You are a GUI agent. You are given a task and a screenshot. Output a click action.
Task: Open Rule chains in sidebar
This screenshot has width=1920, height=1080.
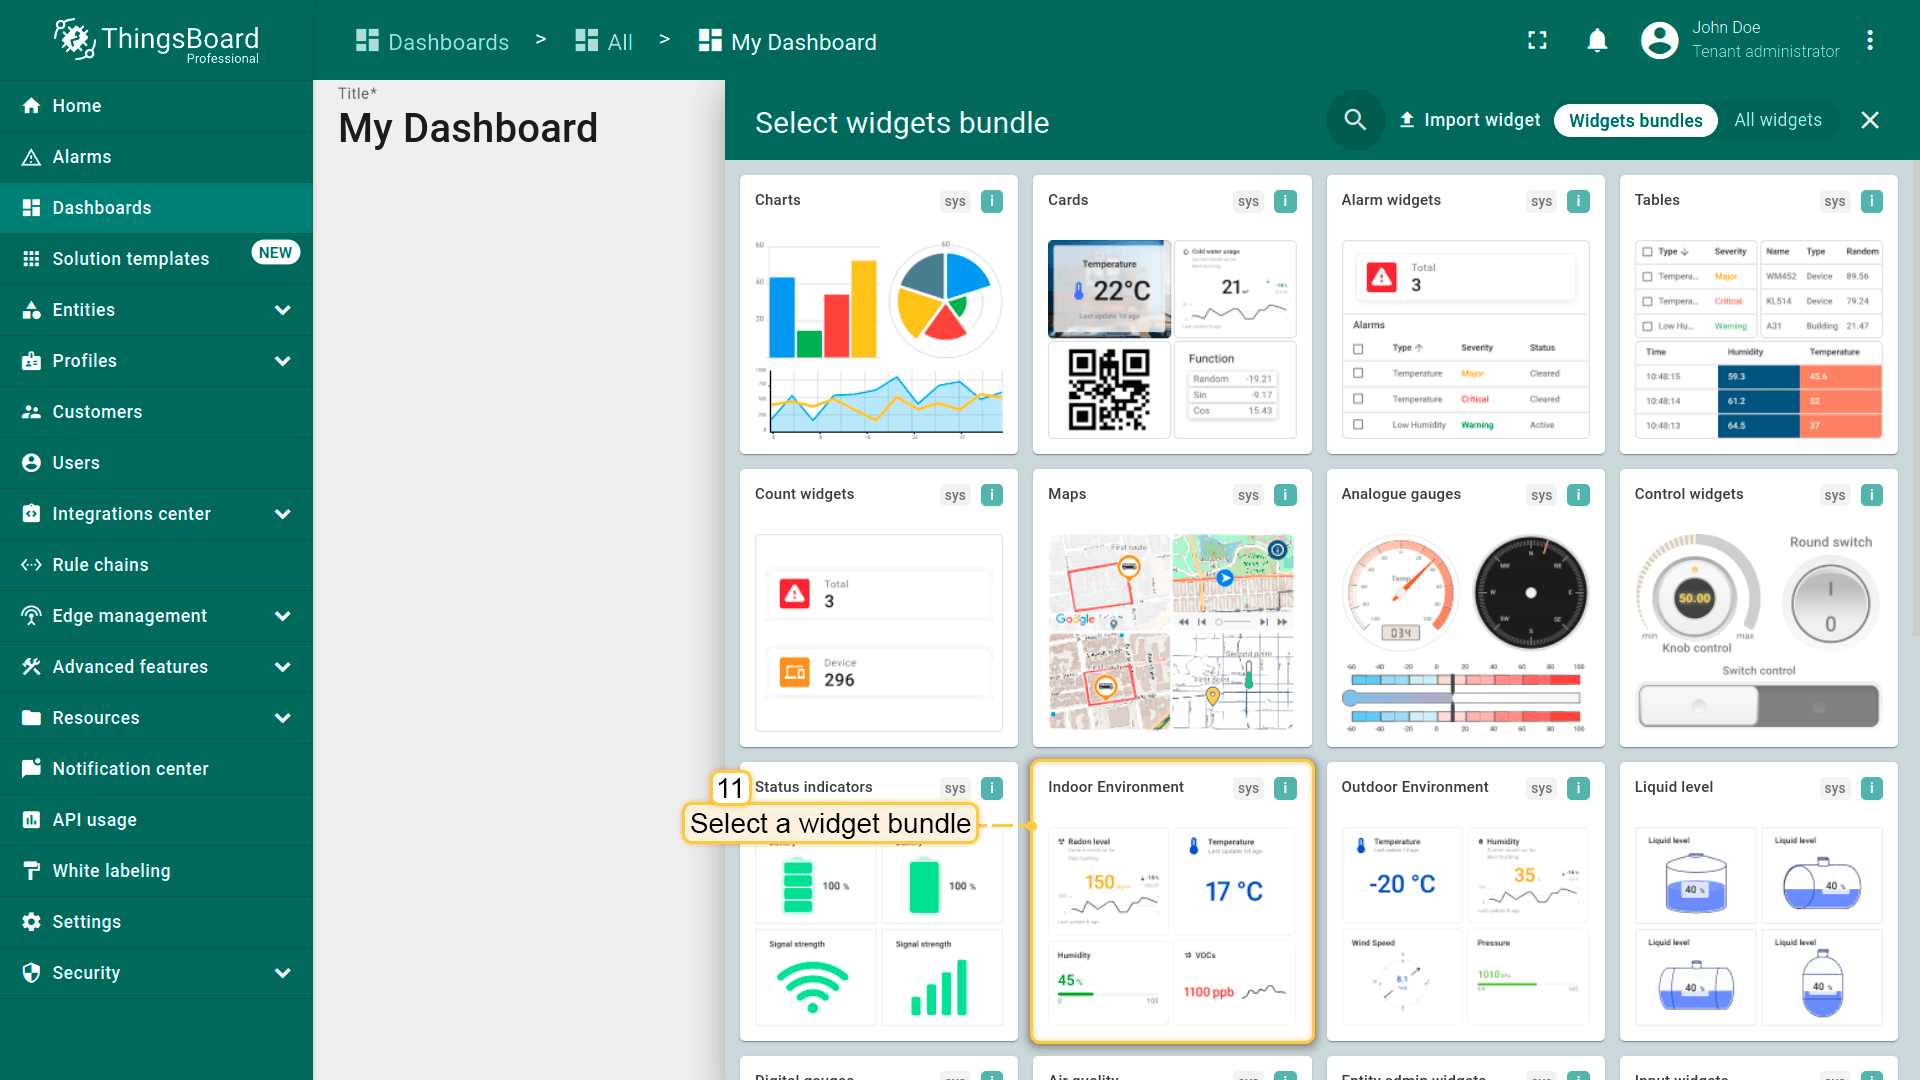pos(100,565)
